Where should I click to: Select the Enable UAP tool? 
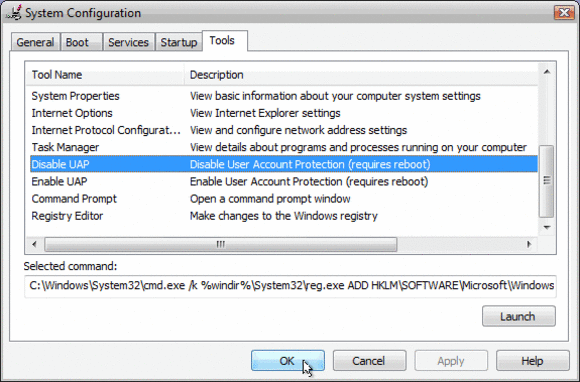click(284, 182)
